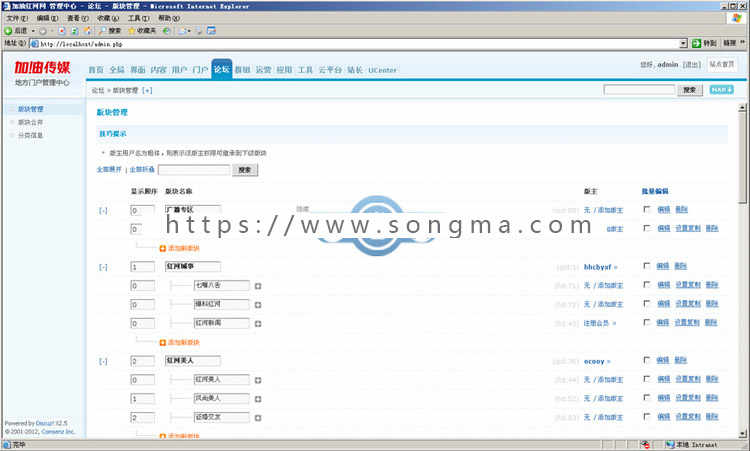Switch to the UCenter admin tab
The height and width of the screenshot is (451, 750).
point(382,70)
